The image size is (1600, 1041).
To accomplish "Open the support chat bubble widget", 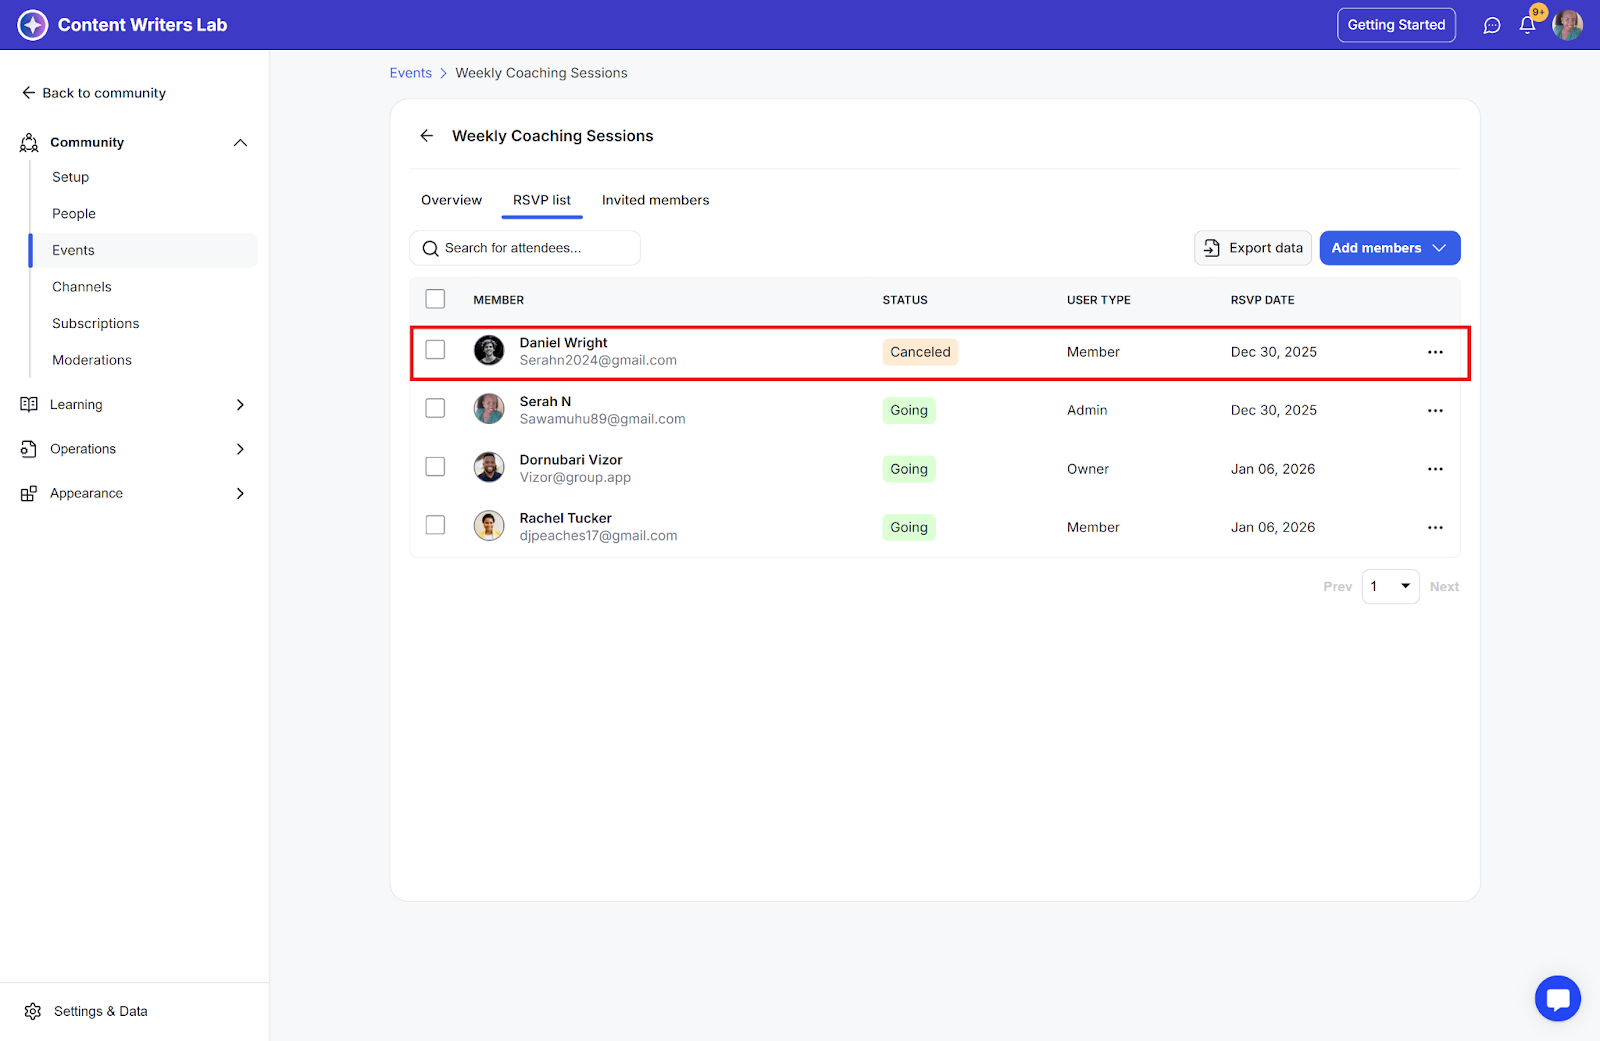I will click(x=1557, y=998).
